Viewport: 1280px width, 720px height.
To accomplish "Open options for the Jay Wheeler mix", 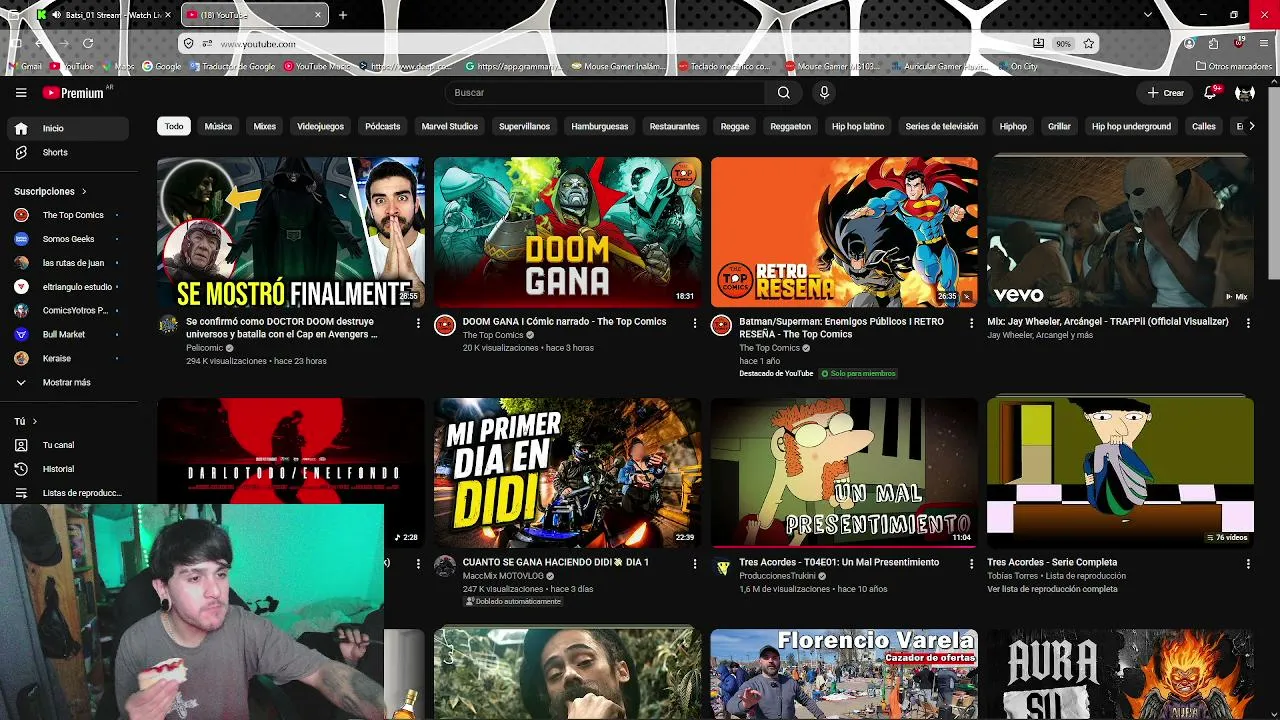I will click(x=1248, y=323).
